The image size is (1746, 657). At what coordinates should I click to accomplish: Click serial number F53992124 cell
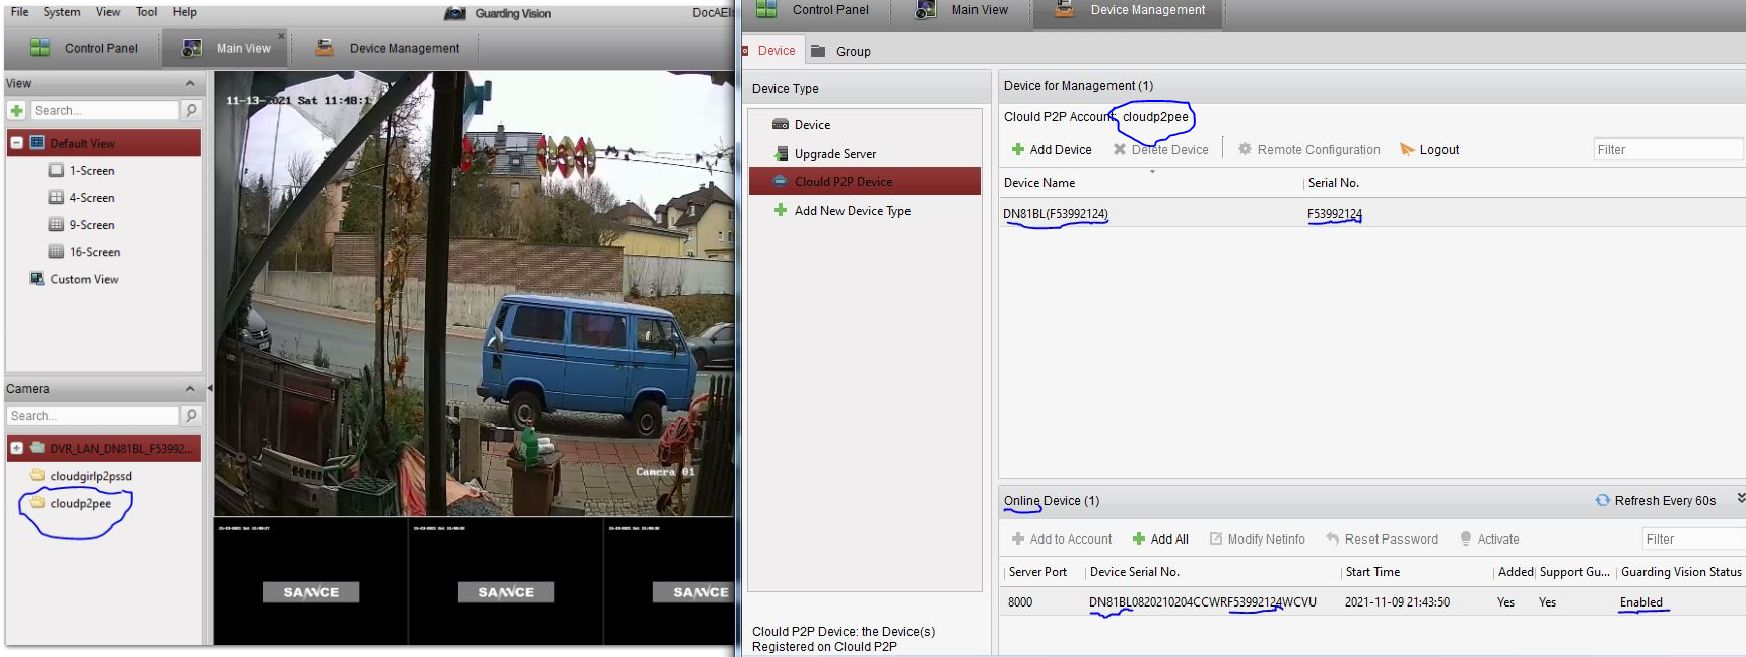click(x=1334, y=214)
